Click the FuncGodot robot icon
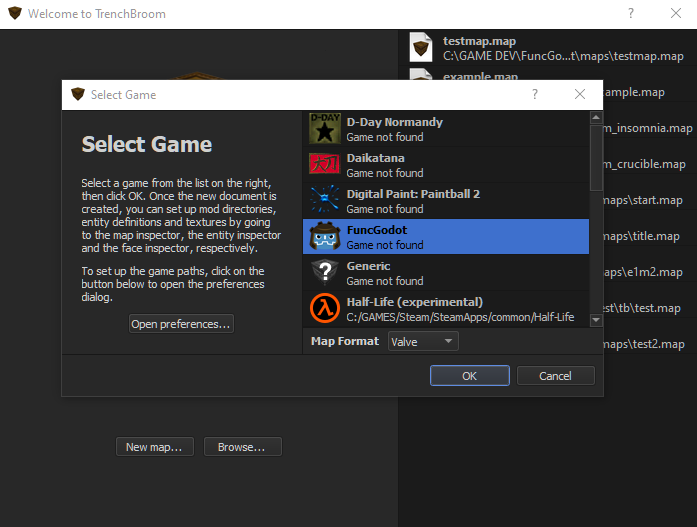 [x=325, y=237]
